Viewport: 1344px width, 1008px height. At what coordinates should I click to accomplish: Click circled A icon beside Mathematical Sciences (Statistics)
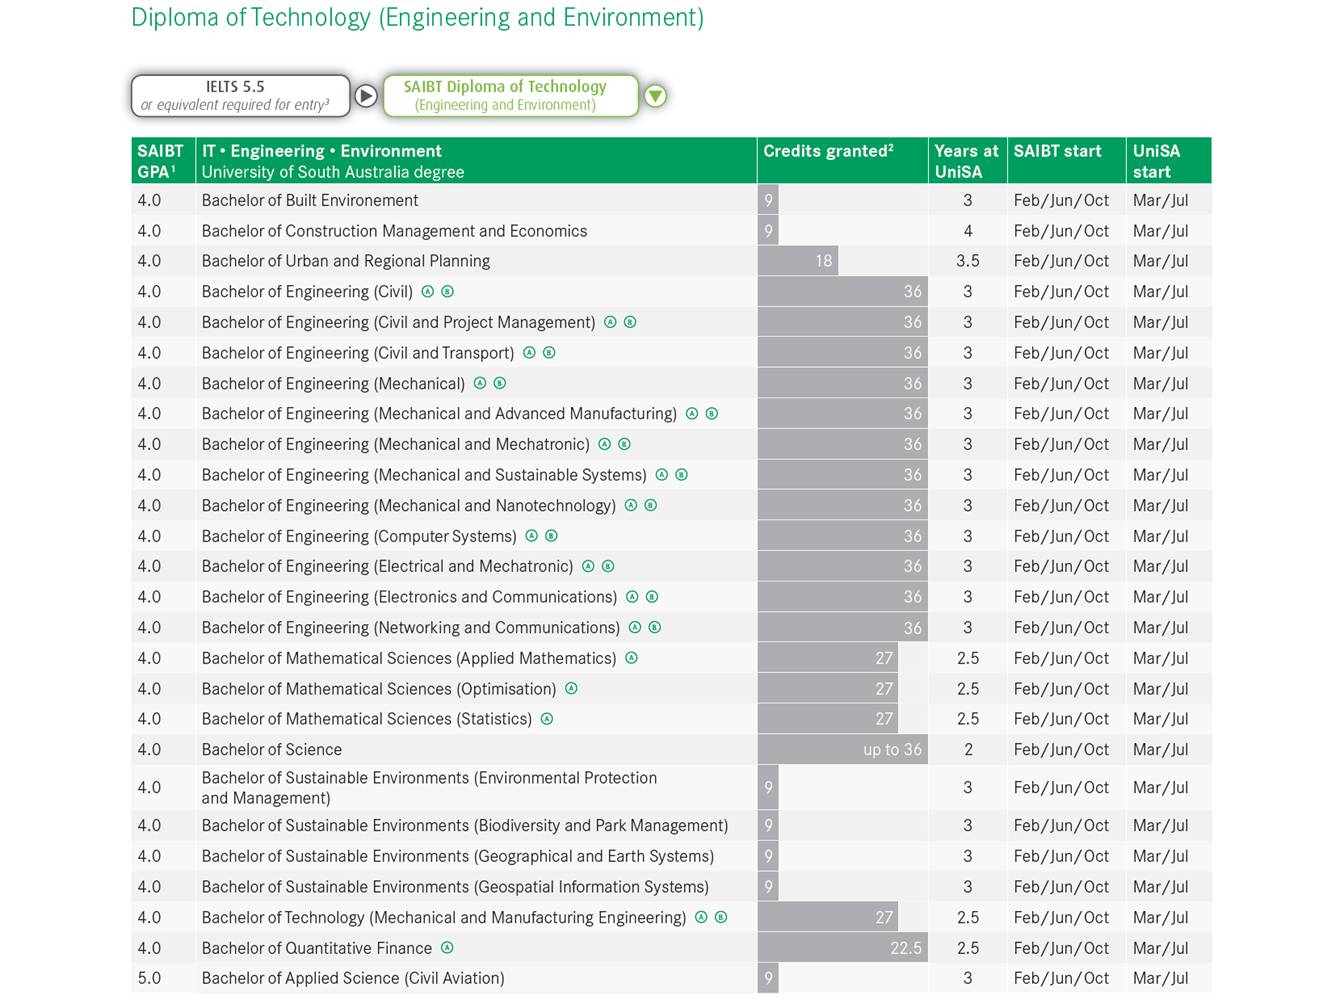click(547, 718)
